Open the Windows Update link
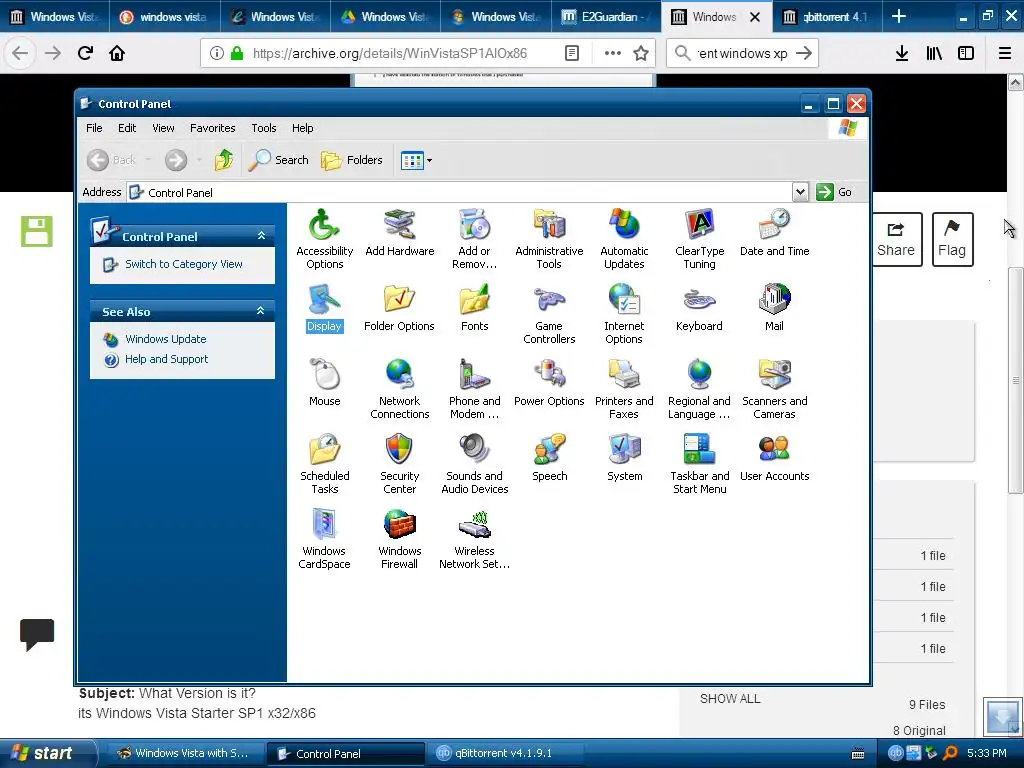Image resolution: width=1024 pixels, height=768 pixels. 166,339
